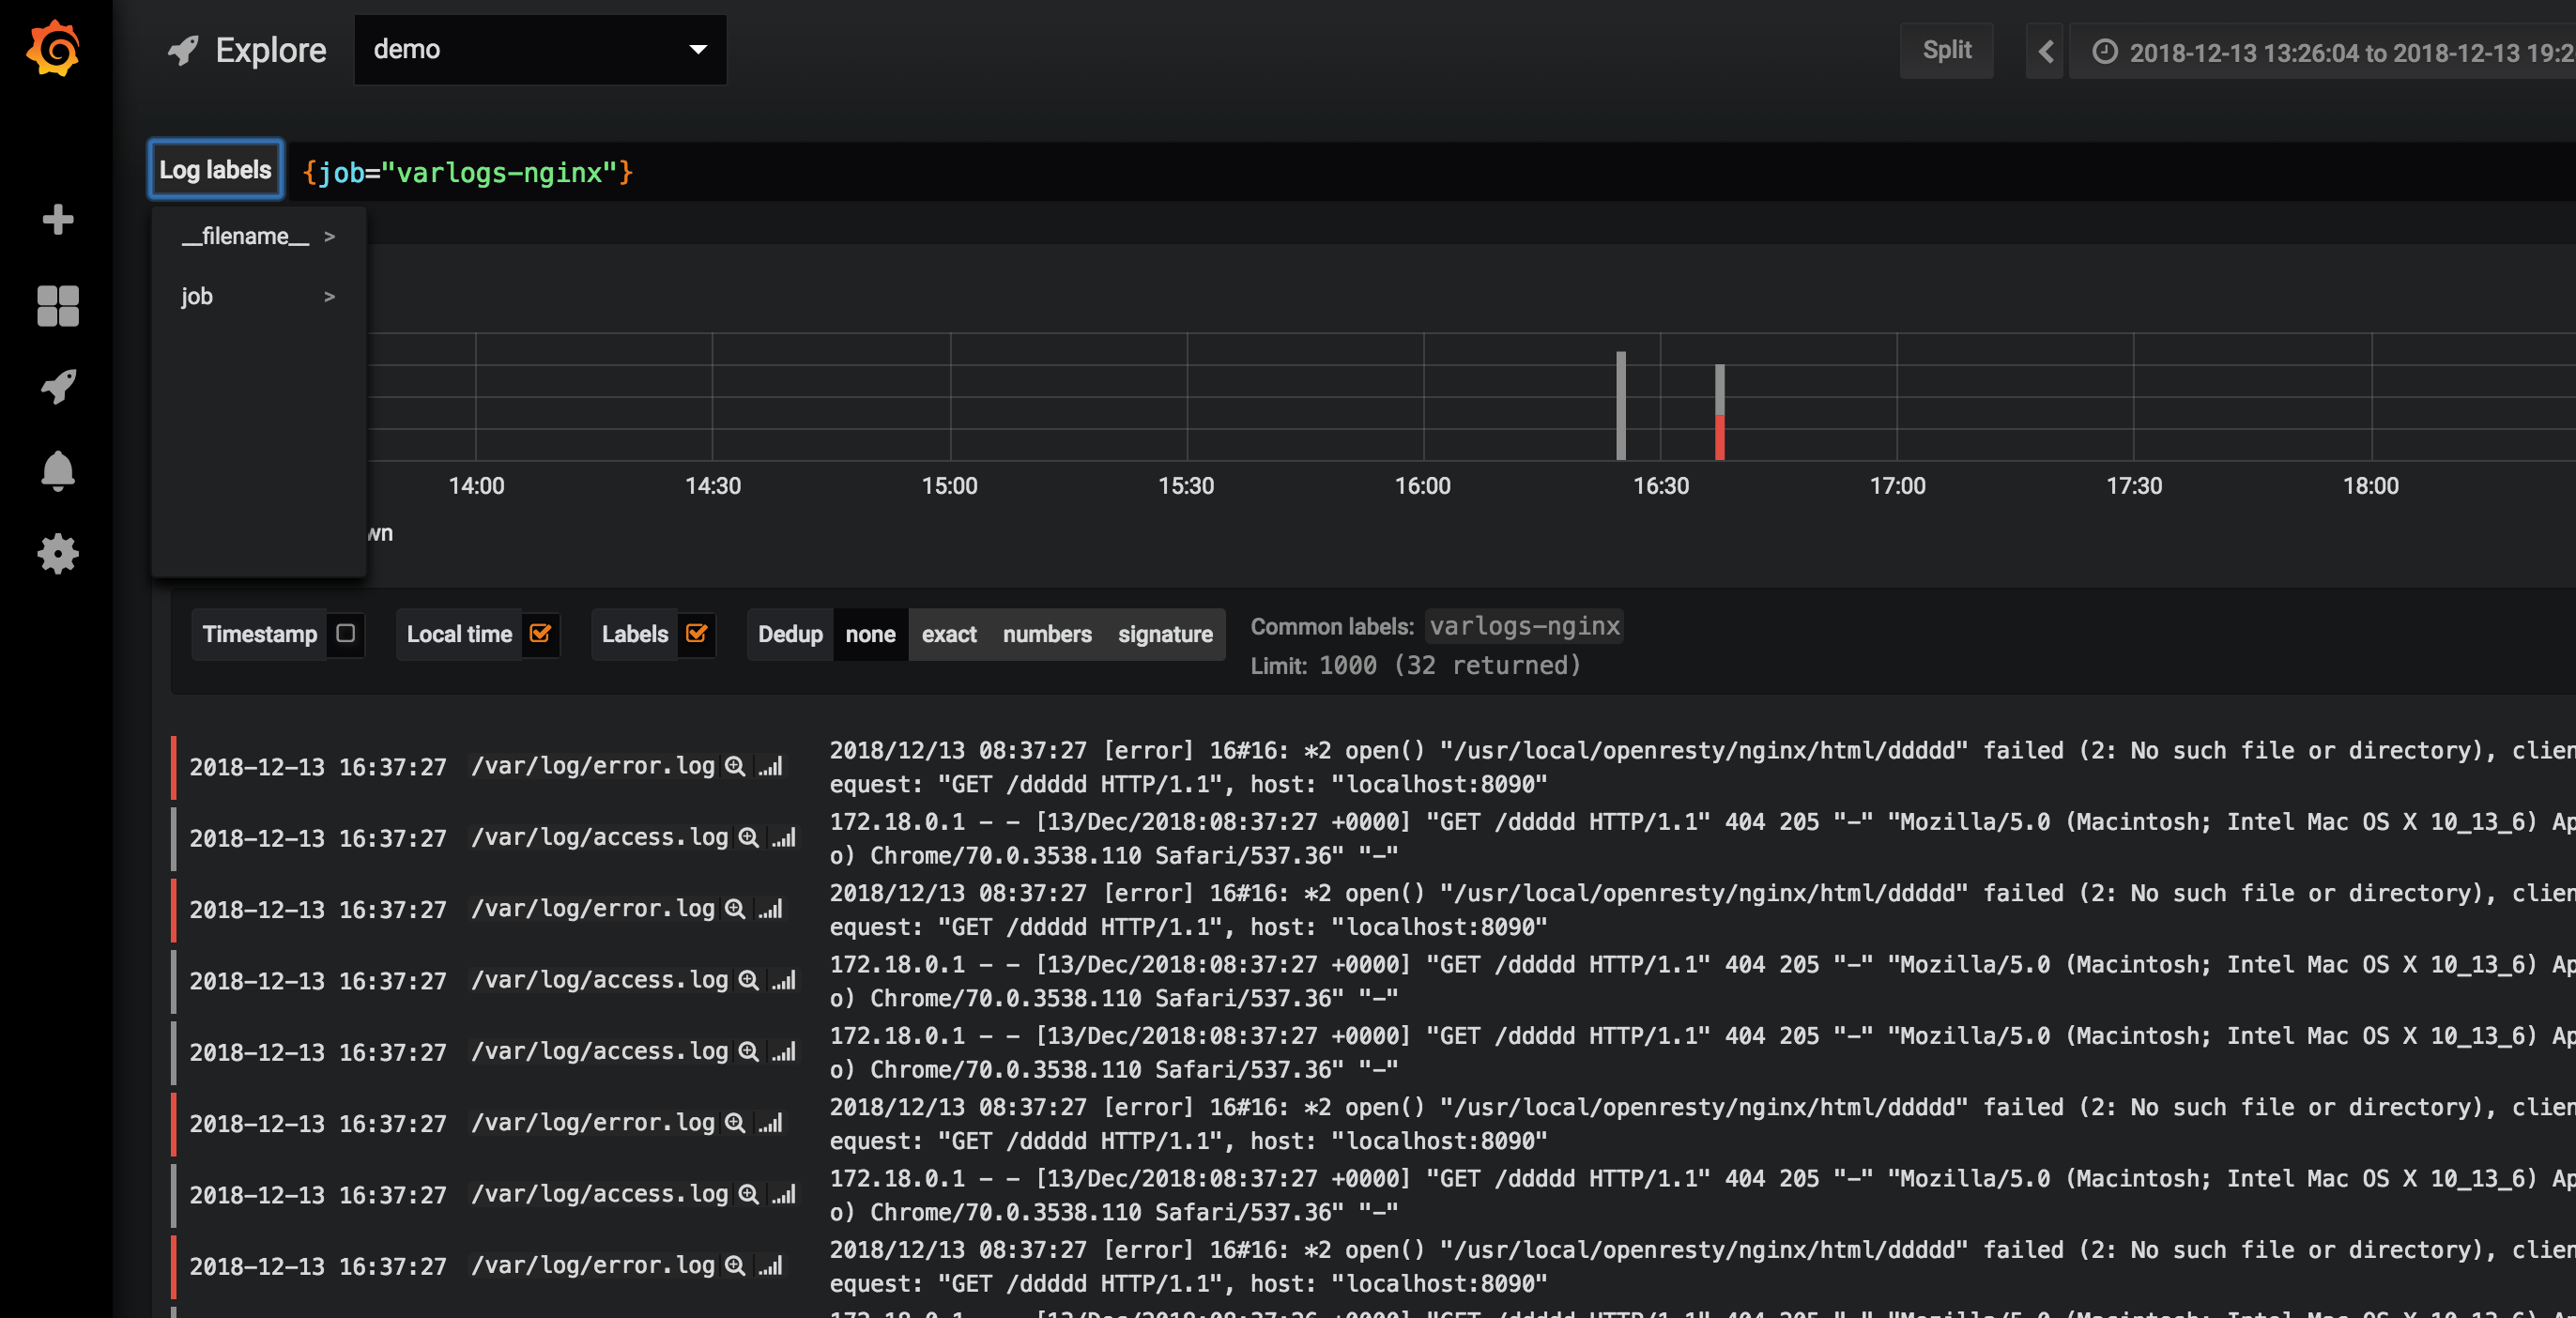Select Dedup signature option
2576x1318 pixels.
[1165, 634]
